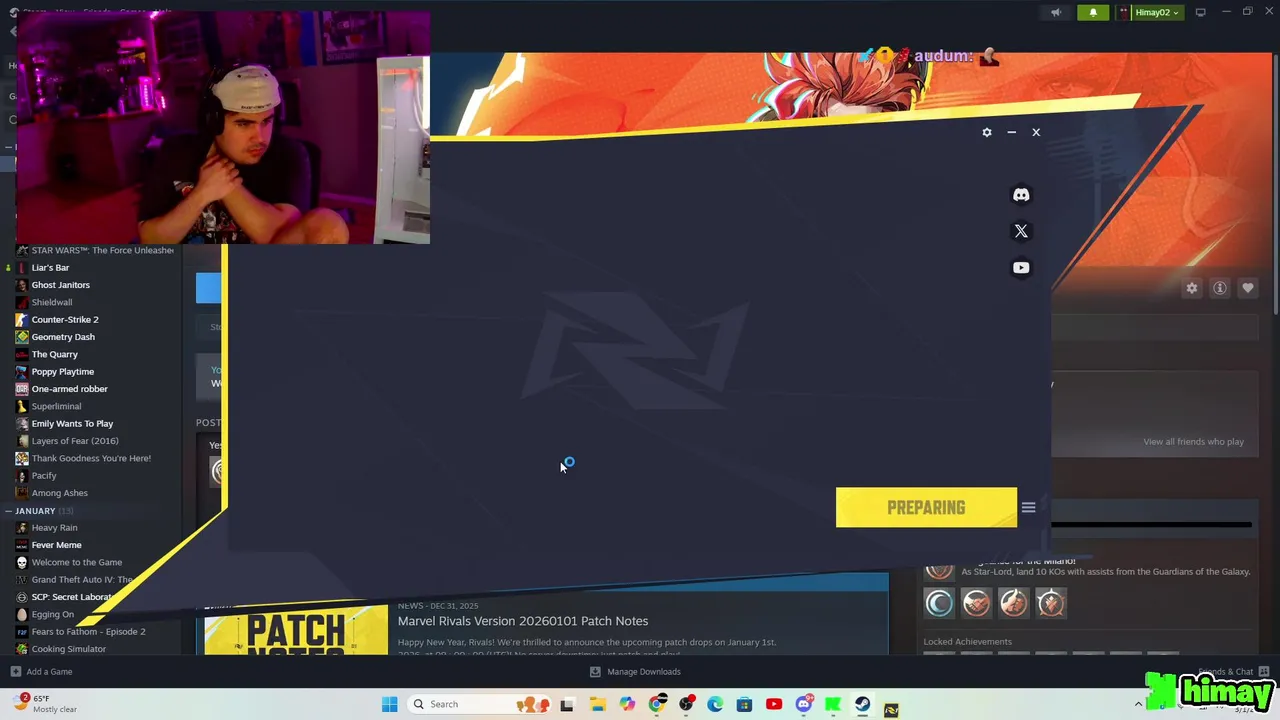The width and height of the screenshot is (1280, 720).
Task: Toggle favorite heart for the game
Action: tap(1248, 288)
